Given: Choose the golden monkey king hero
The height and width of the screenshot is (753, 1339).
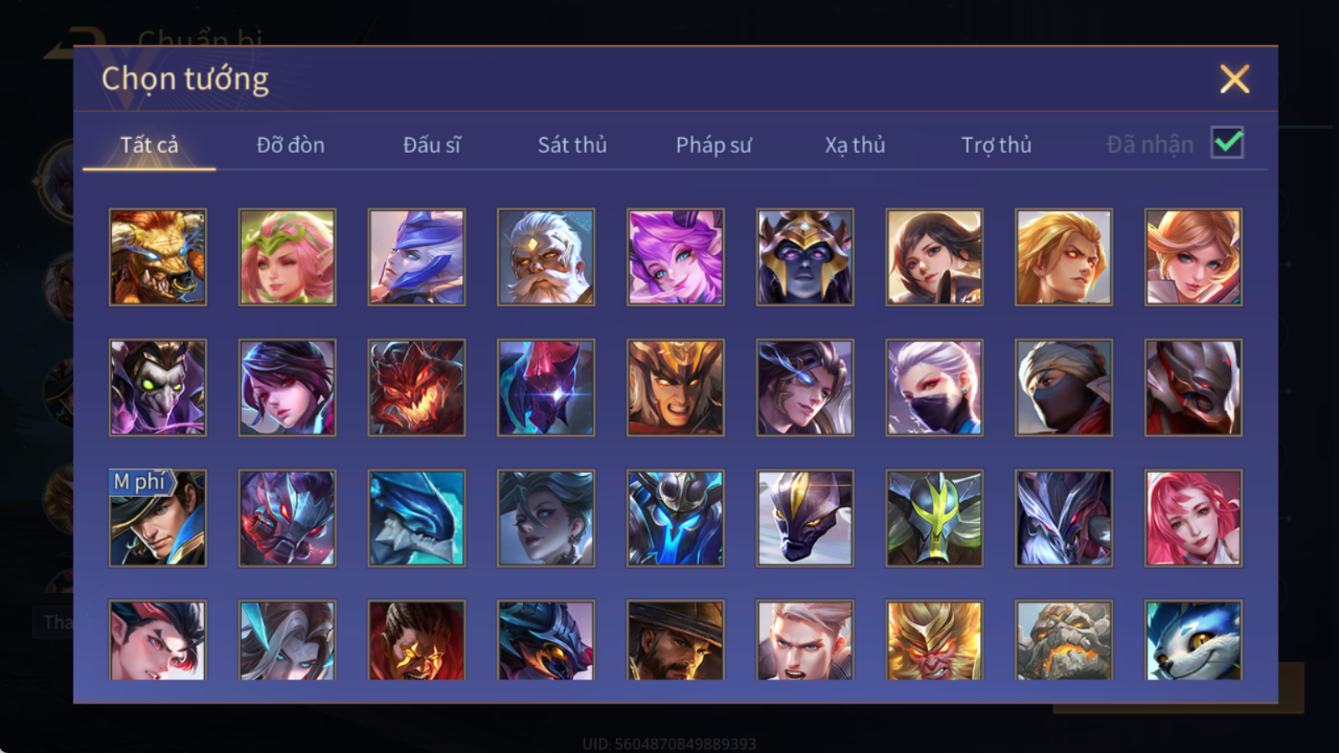Looking at the screenshot, I should [x=935, y=640].
